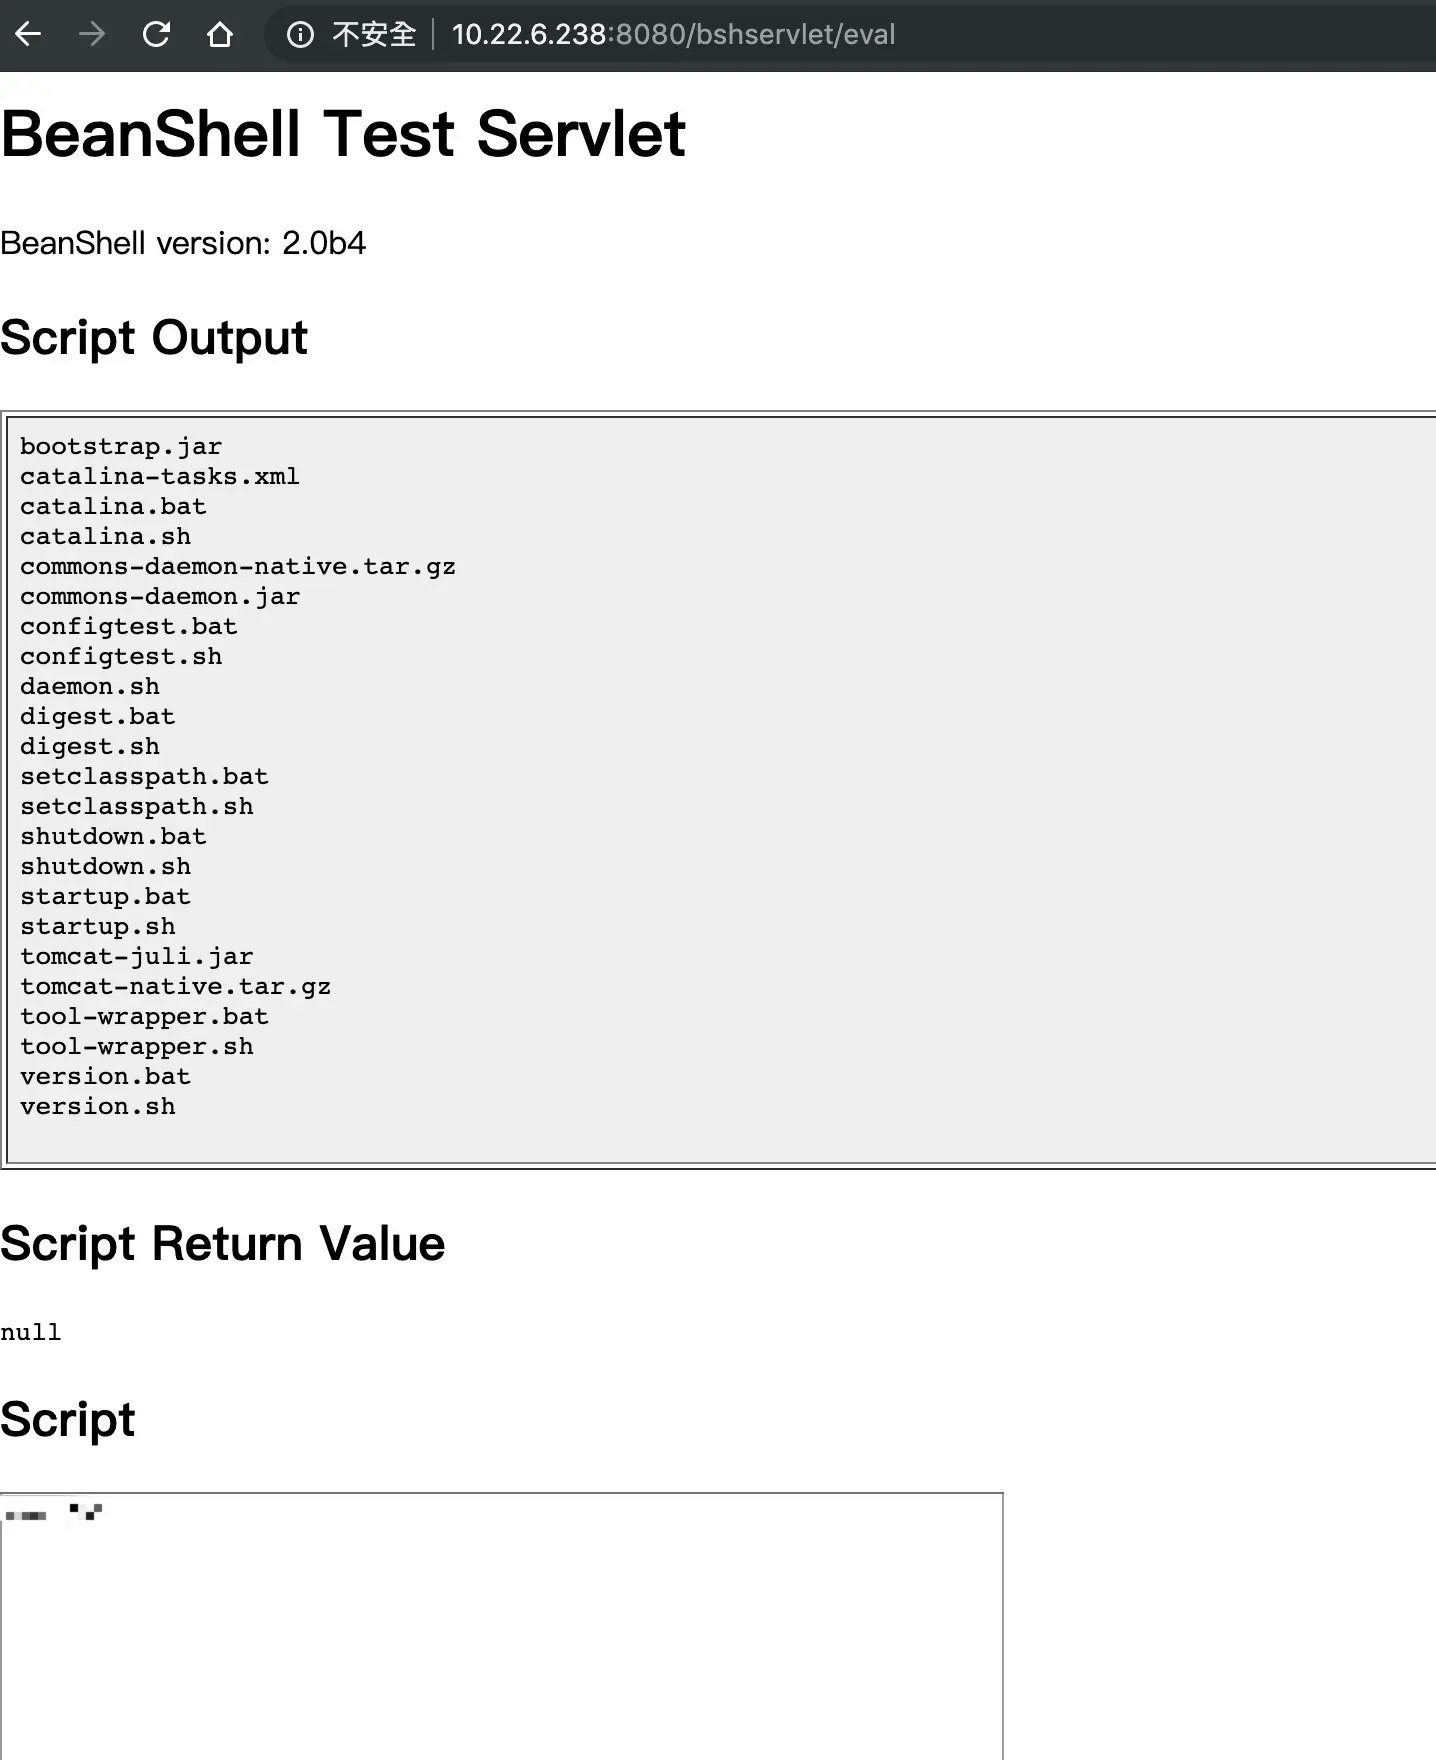Click the address bar URL text
Viewport: 1436px width, 1760px height.
(673, 35)
